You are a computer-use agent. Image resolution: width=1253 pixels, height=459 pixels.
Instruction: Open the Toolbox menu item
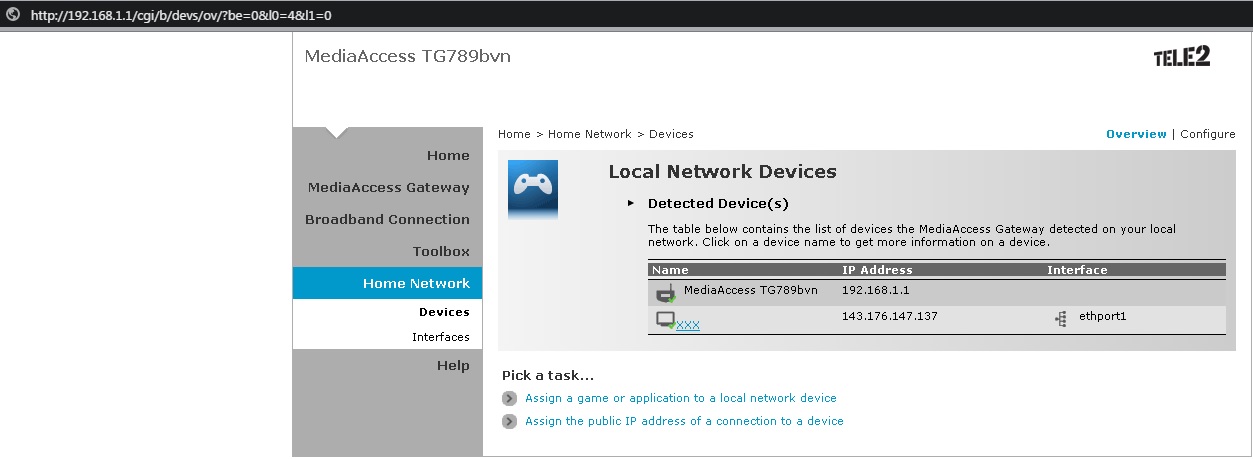[441, 251]
